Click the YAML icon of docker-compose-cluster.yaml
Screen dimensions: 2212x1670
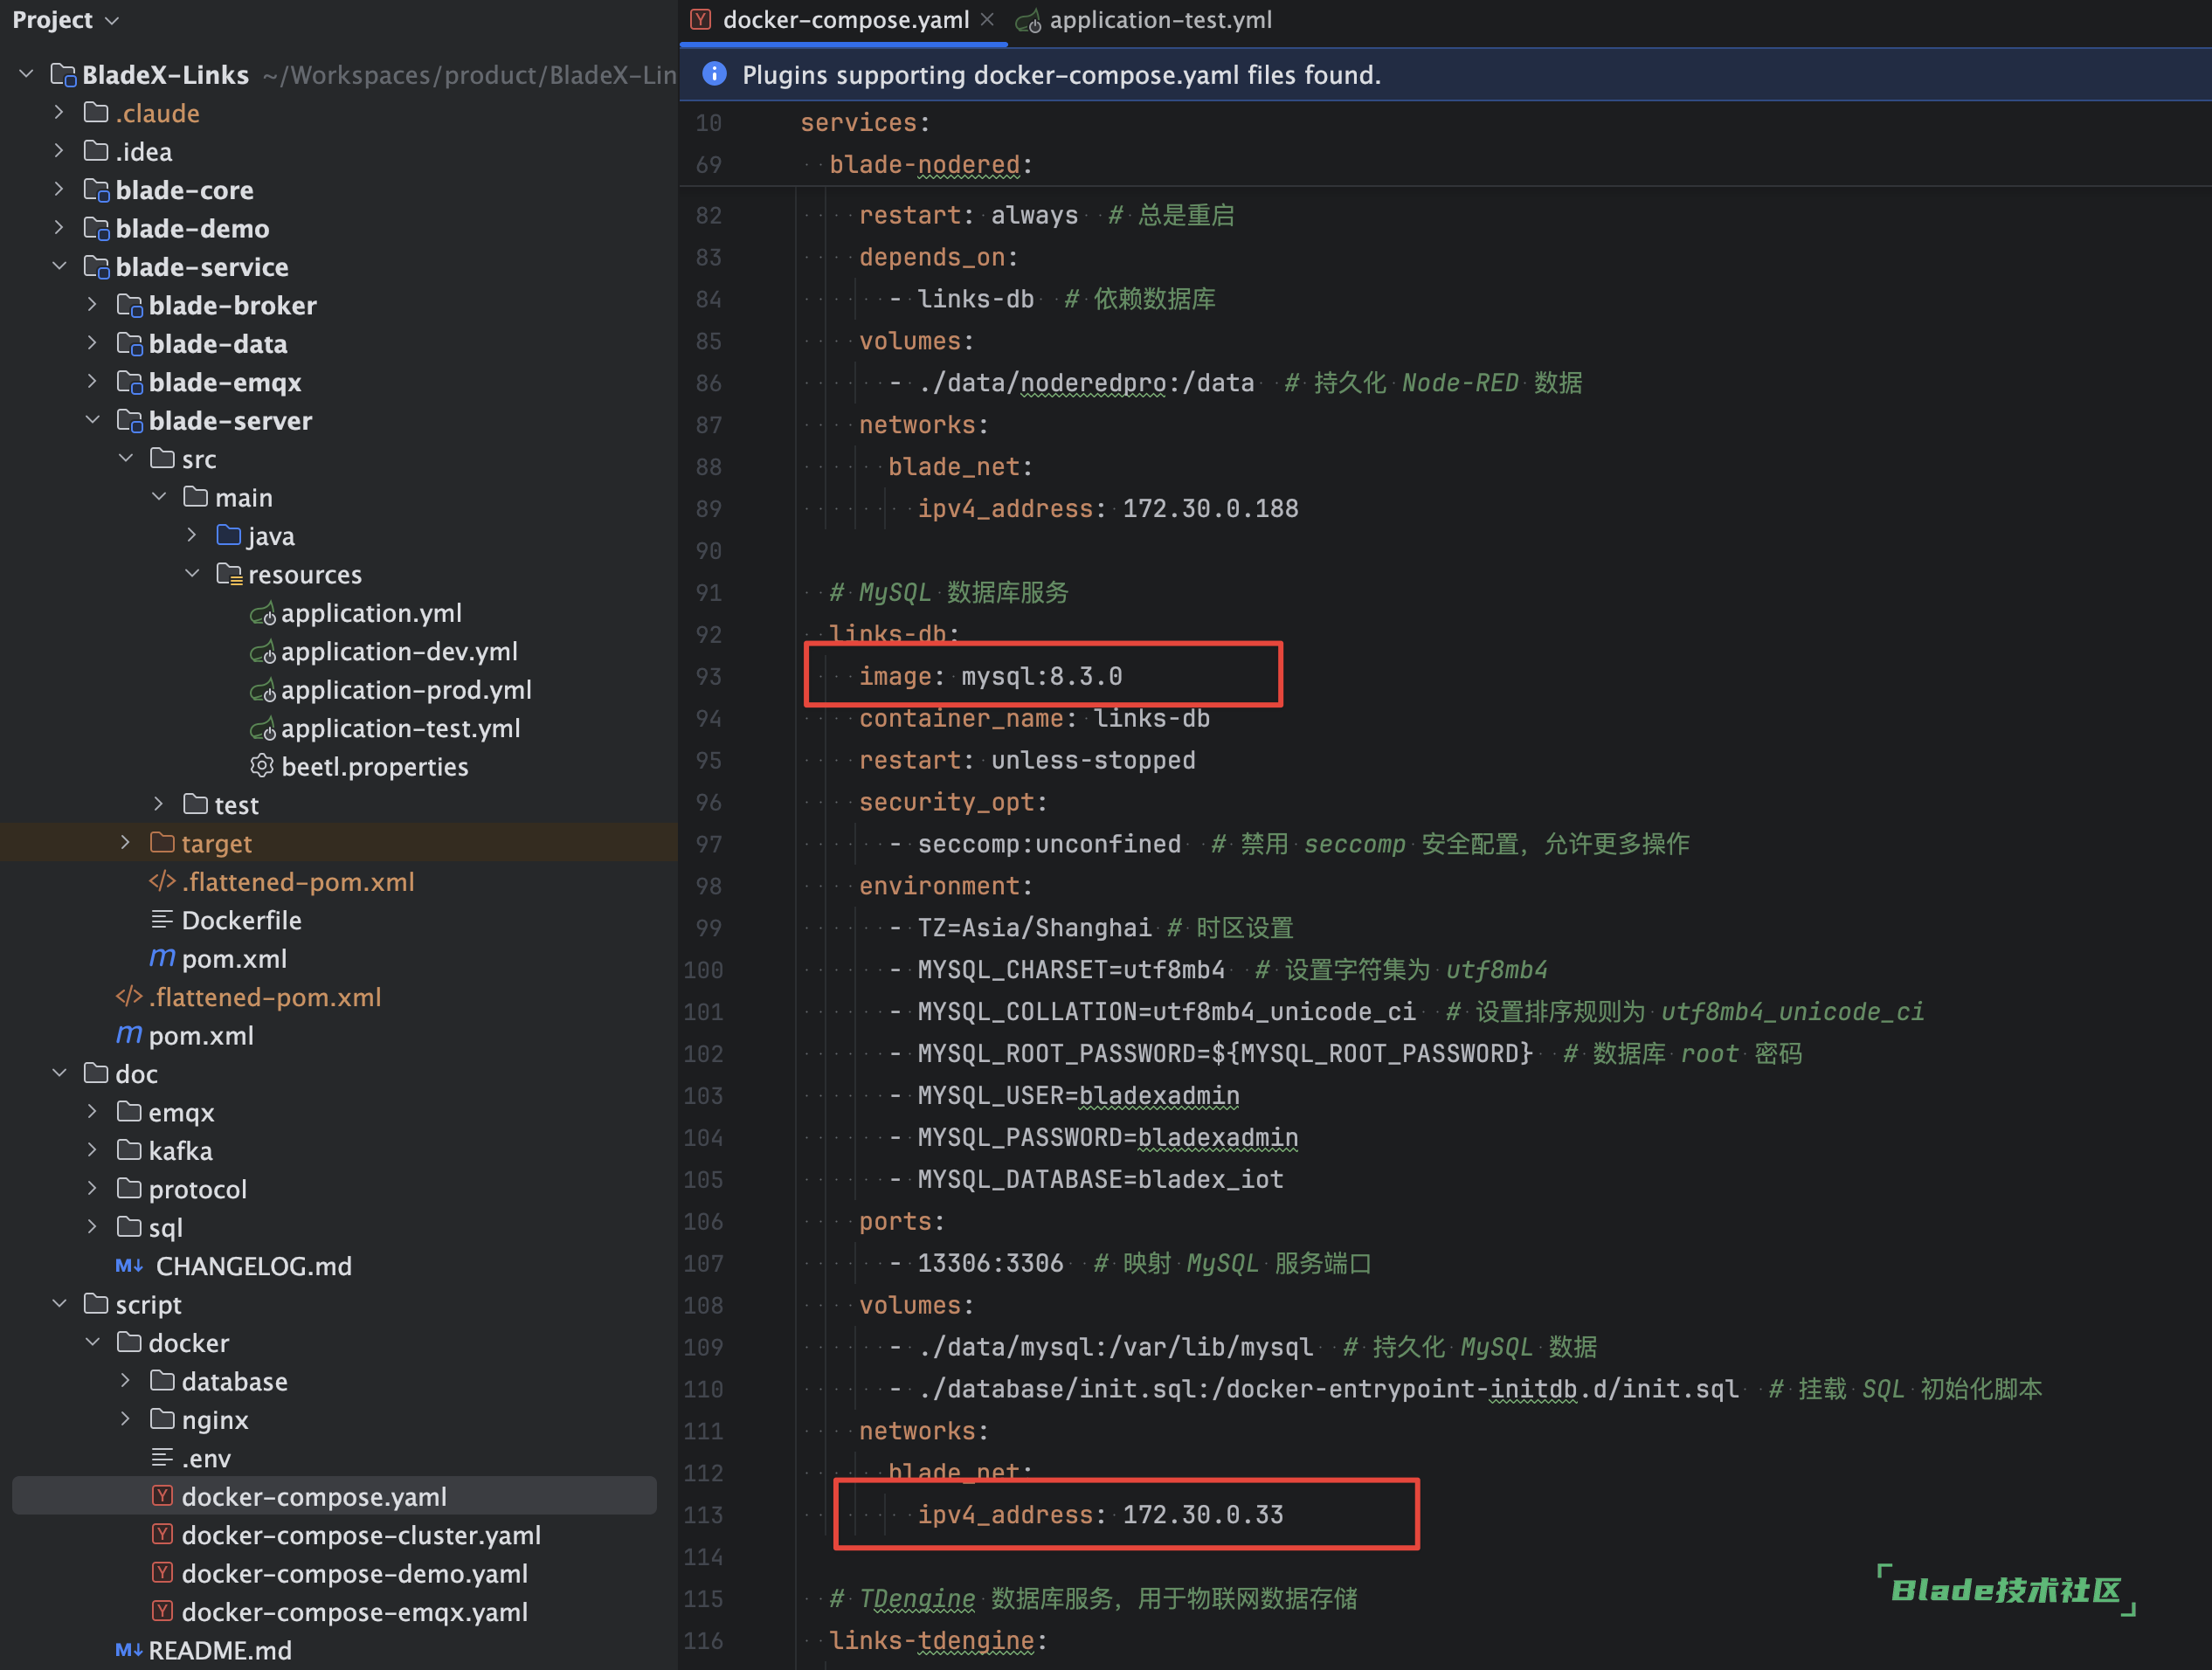coord(162,1535)
